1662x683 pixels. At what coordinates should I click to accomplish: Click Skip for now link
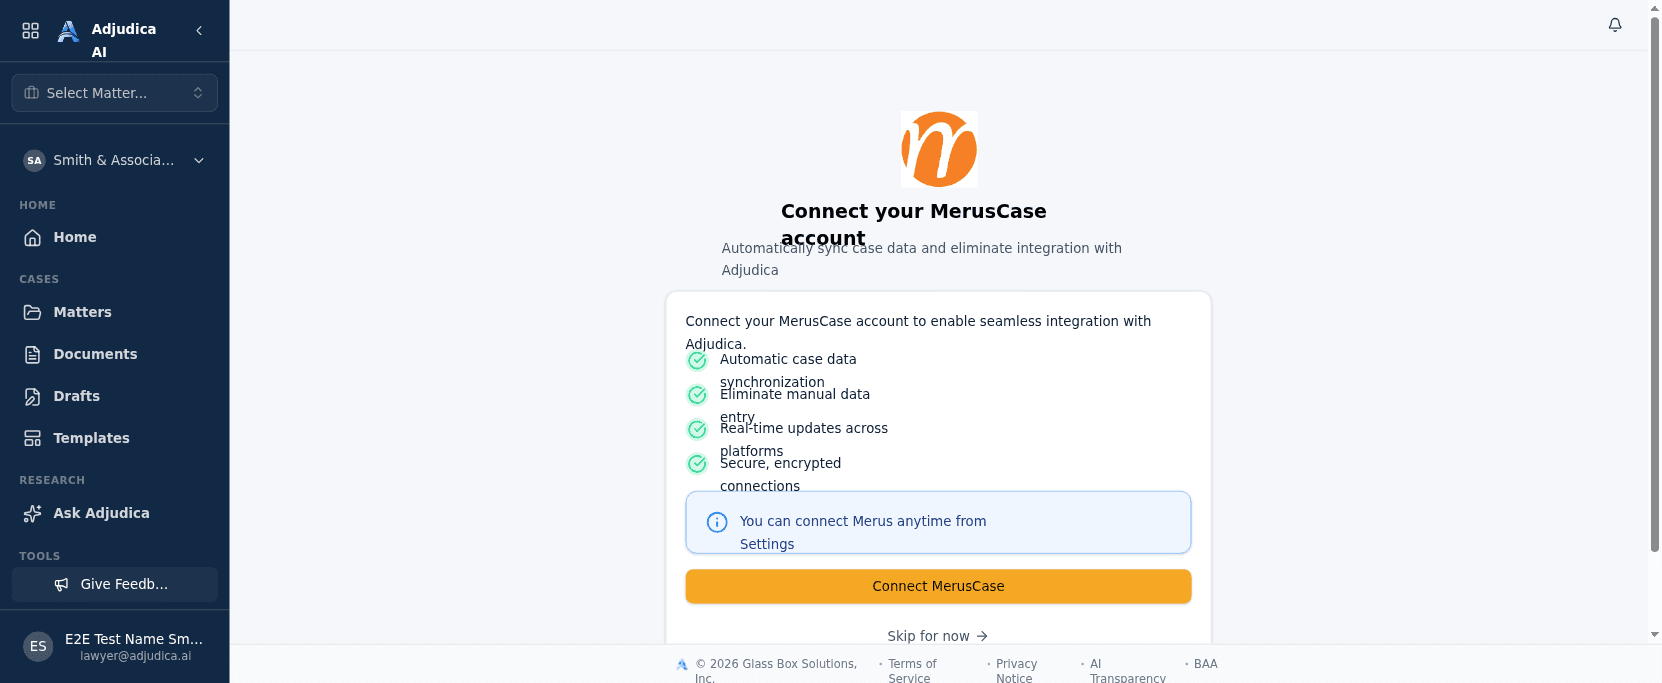point(937,636)
